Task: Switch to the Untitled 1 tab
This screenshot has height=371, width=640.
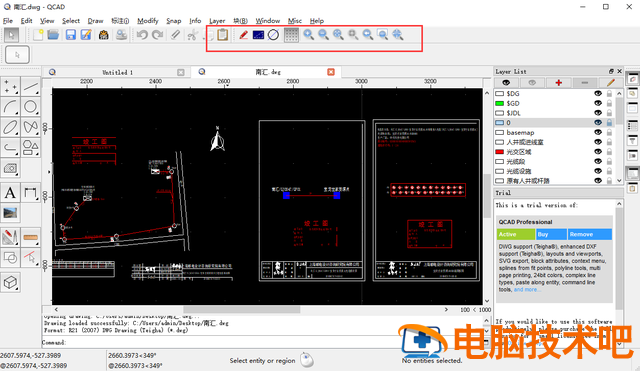Action: [x=118, y=72]
